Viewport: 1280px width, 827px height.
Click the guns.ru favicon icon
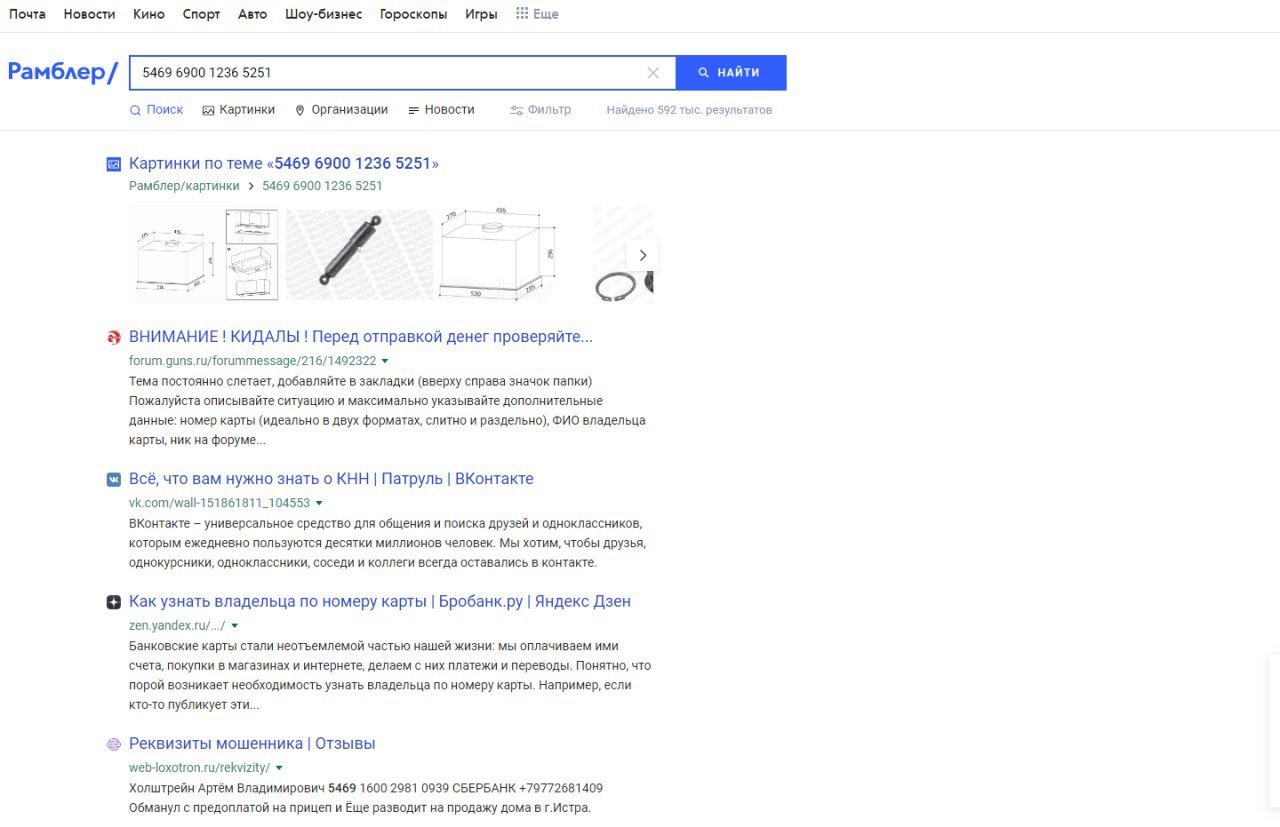click(x=114, y=338)
